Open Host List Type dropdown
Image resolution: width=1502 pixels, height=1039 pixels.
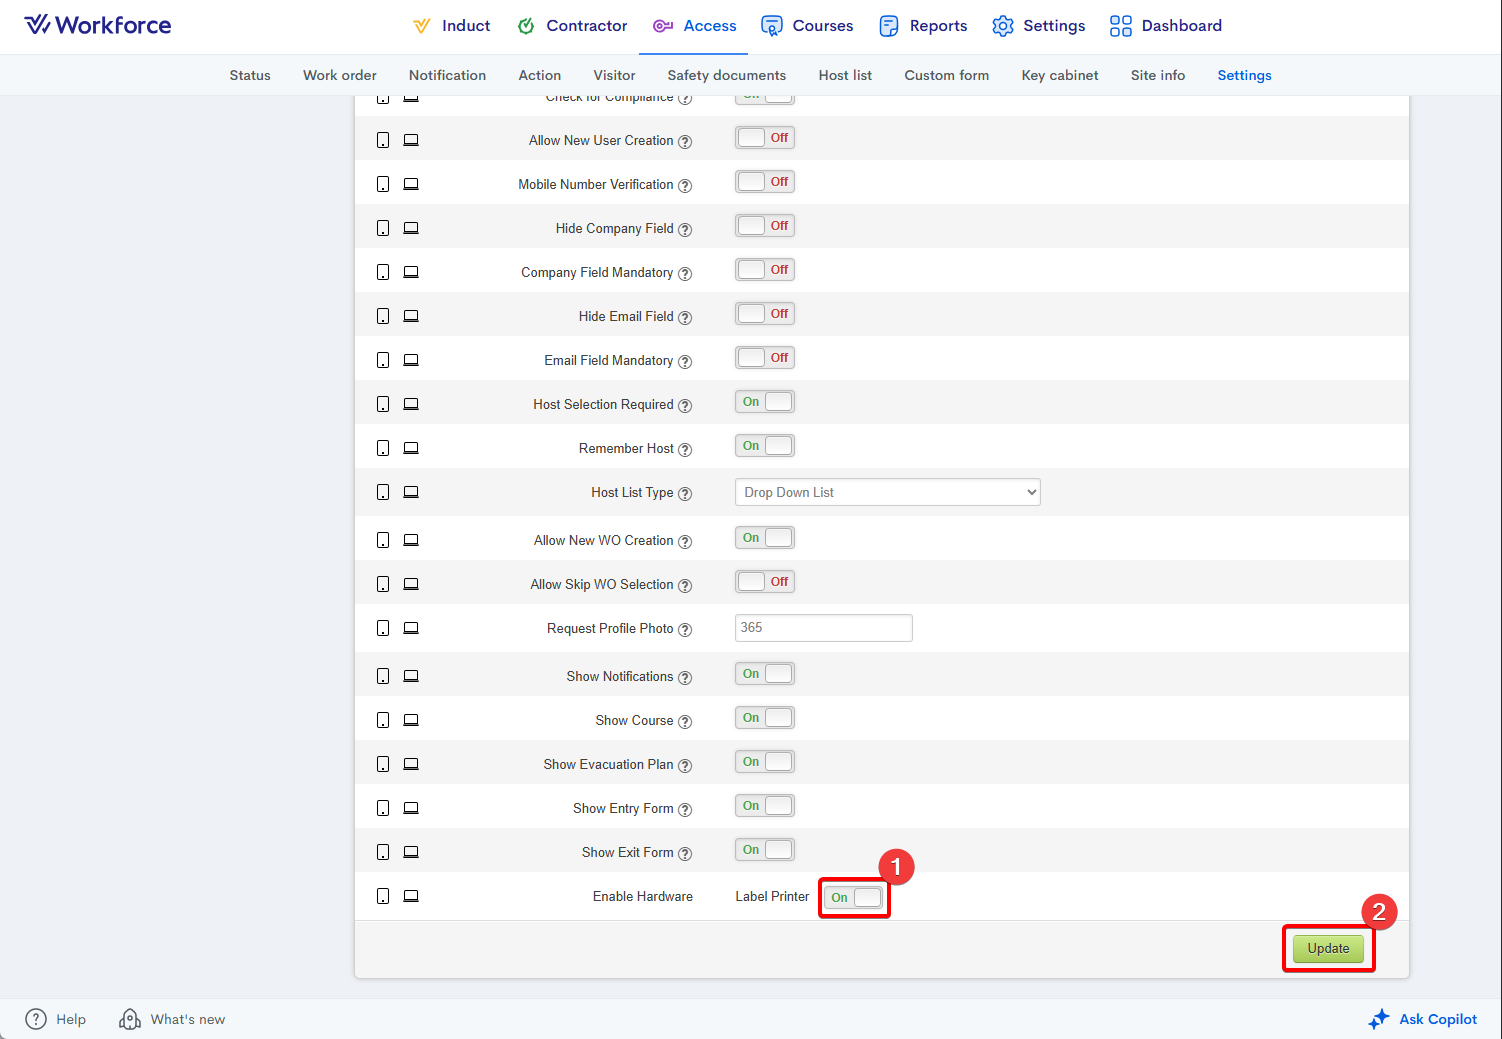pyautogui.click(x=887, y=492)
